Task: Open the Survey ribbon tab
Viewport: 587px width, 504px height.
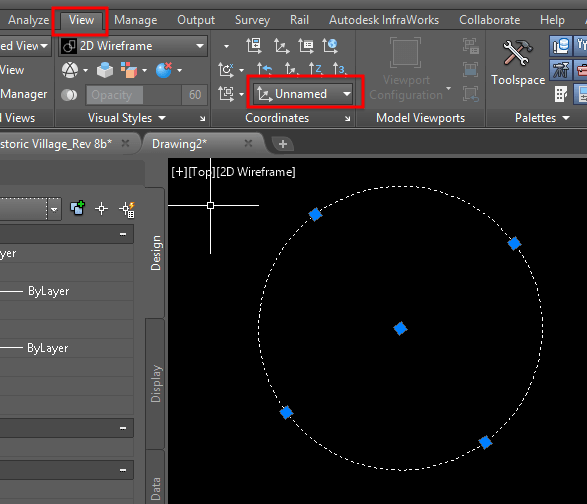Action: 252,19
